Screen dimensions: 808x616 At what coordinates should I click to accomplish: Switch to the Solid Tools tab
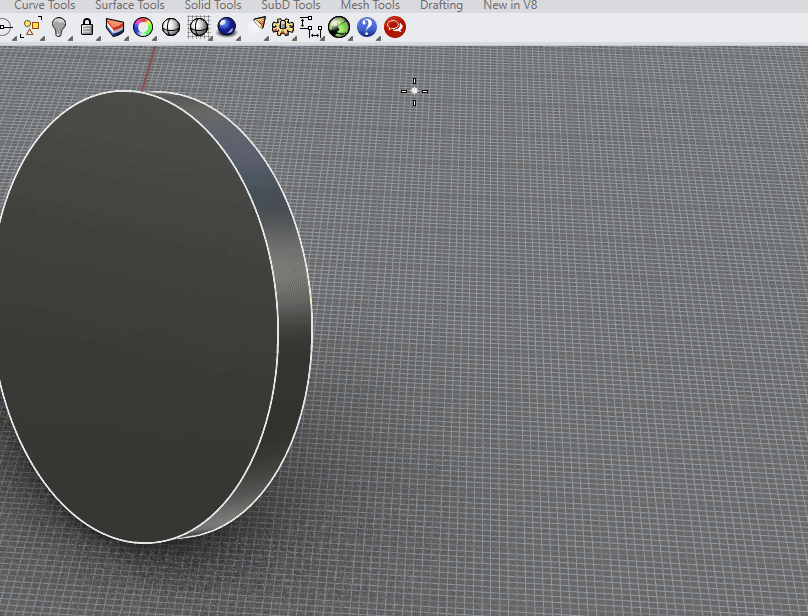pos(213,5)
